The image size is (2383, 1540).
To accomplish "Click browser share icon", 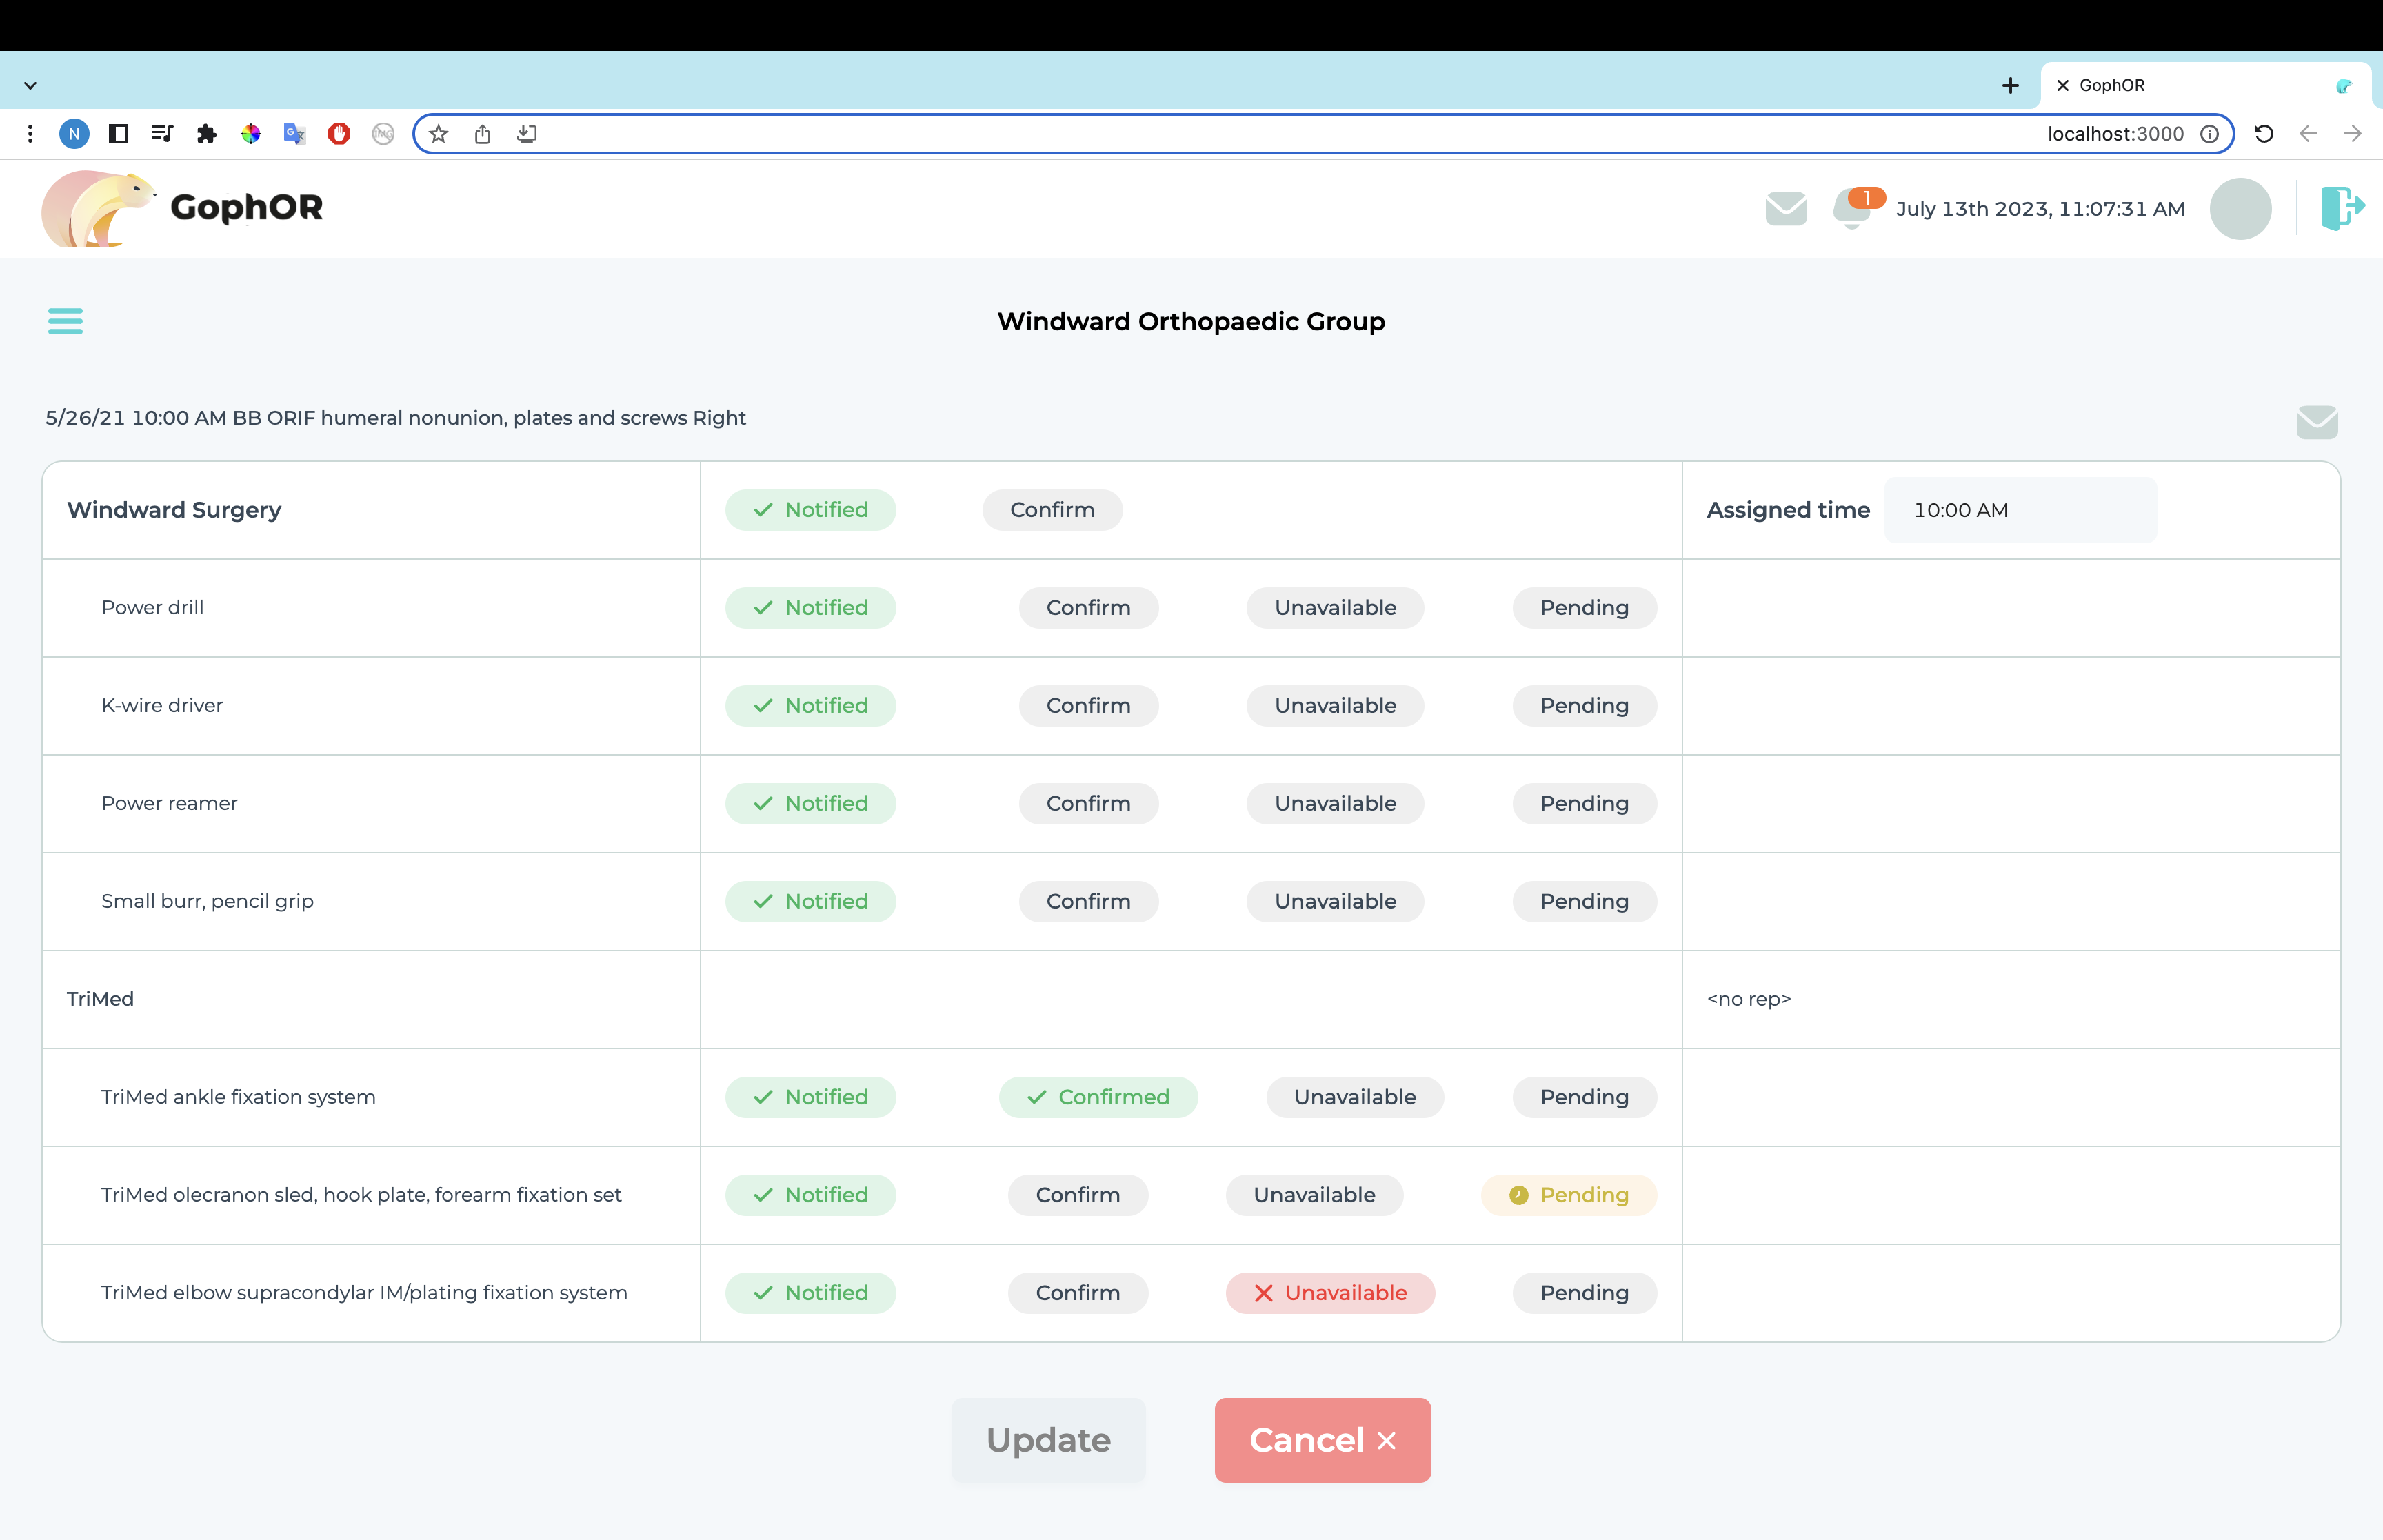I will [483, 134].
